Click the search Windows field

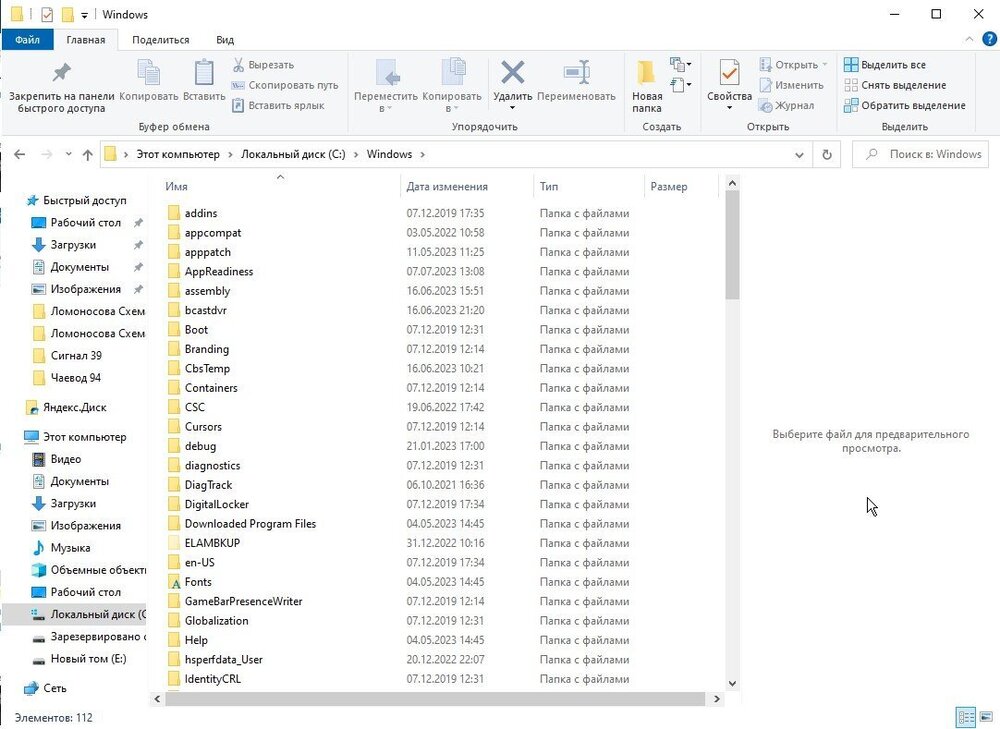[x=920, y=154]
